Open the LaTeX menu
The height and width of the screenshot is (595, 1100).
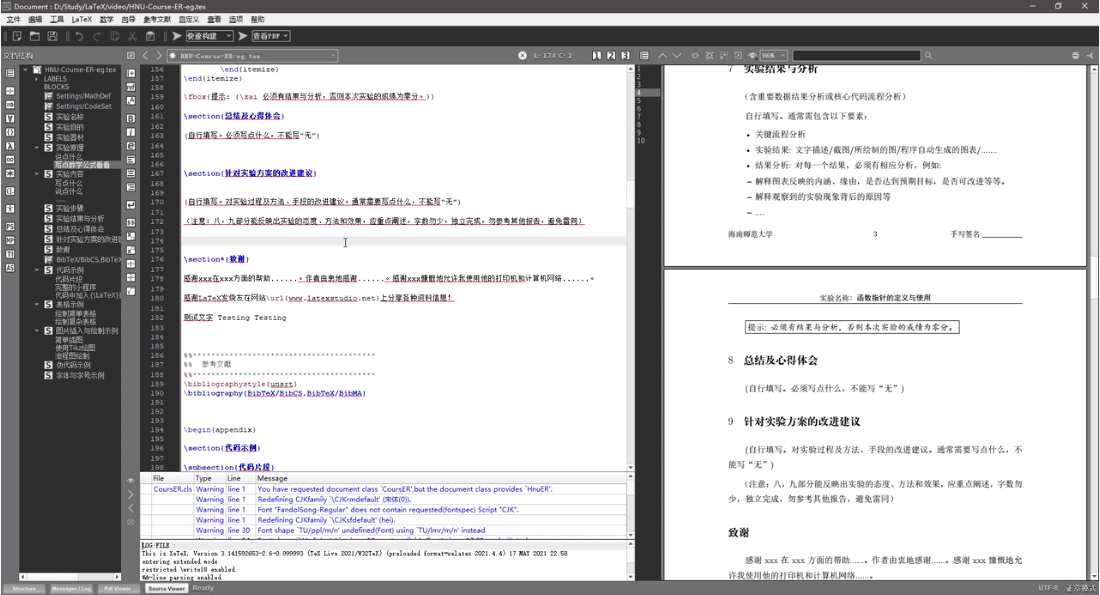tap(81, 19)
